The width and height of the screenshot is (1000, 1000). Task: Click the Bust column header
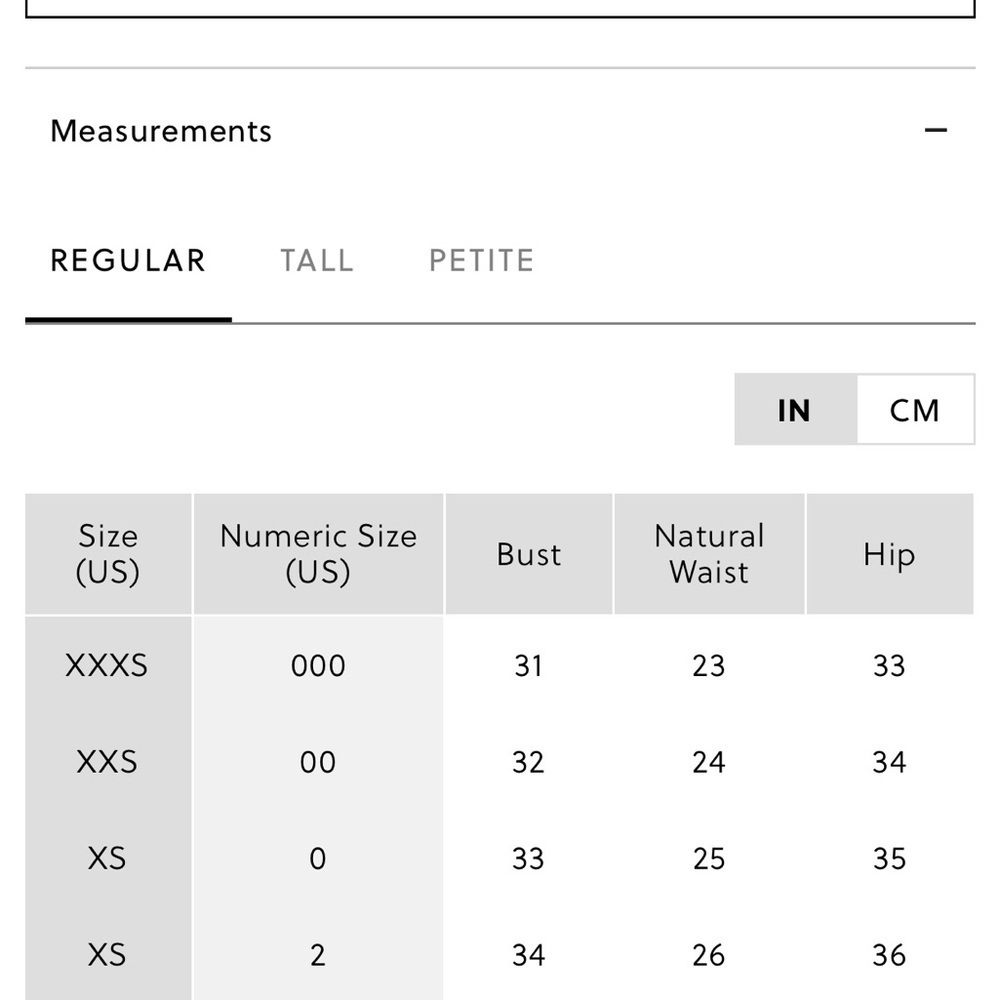tap(529, 554)
